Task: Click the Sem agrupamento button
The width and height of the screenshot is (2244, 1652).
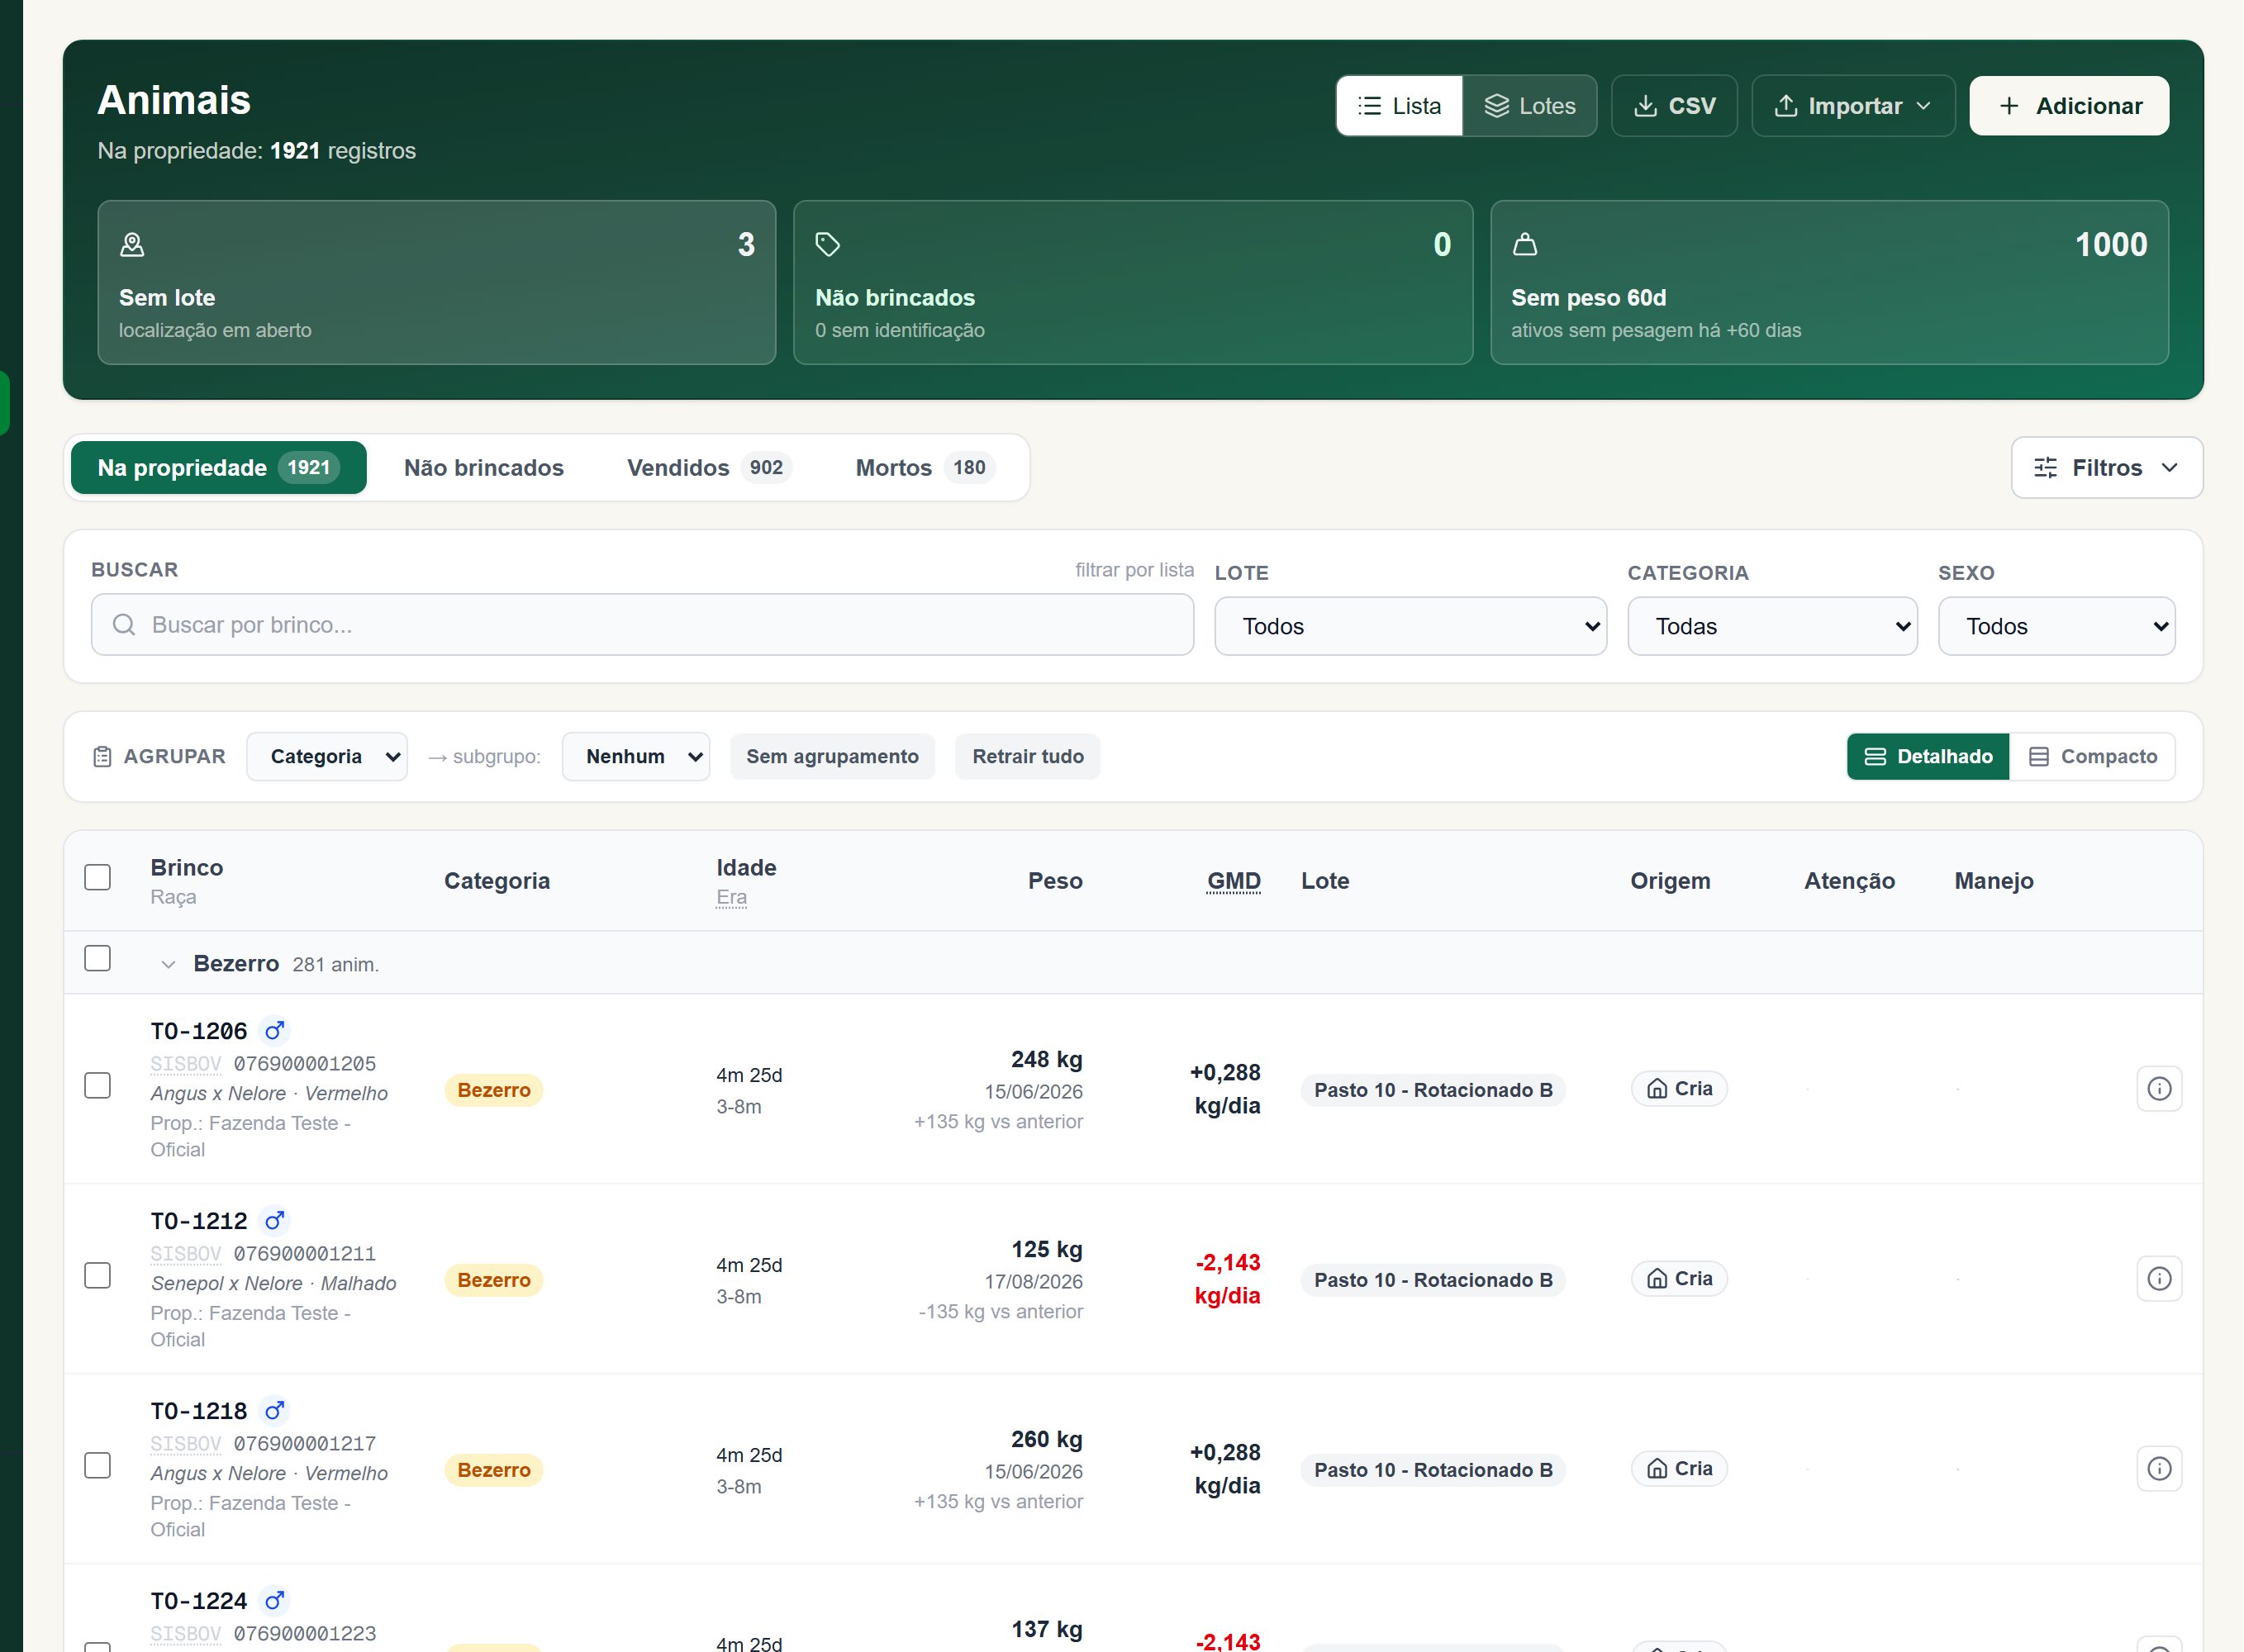Action: pos(832,757)
